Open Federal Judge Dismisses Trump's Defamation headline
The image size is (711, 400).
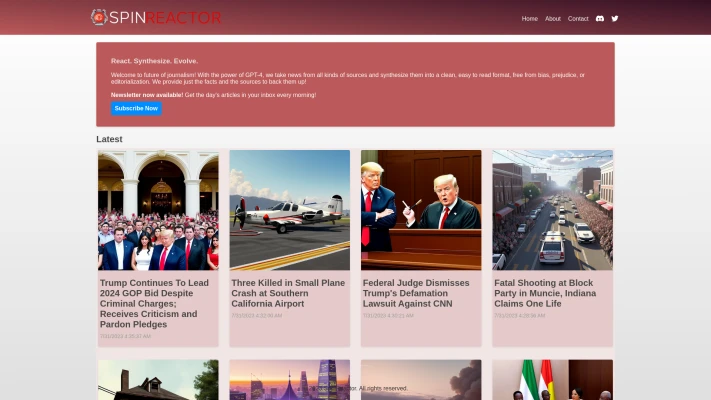[x=416, y=293]
